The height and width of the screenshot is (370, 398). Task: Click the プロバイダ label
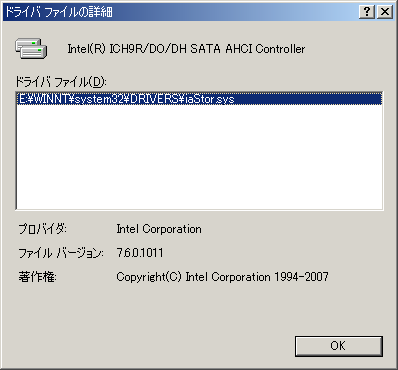click(42, 229)
